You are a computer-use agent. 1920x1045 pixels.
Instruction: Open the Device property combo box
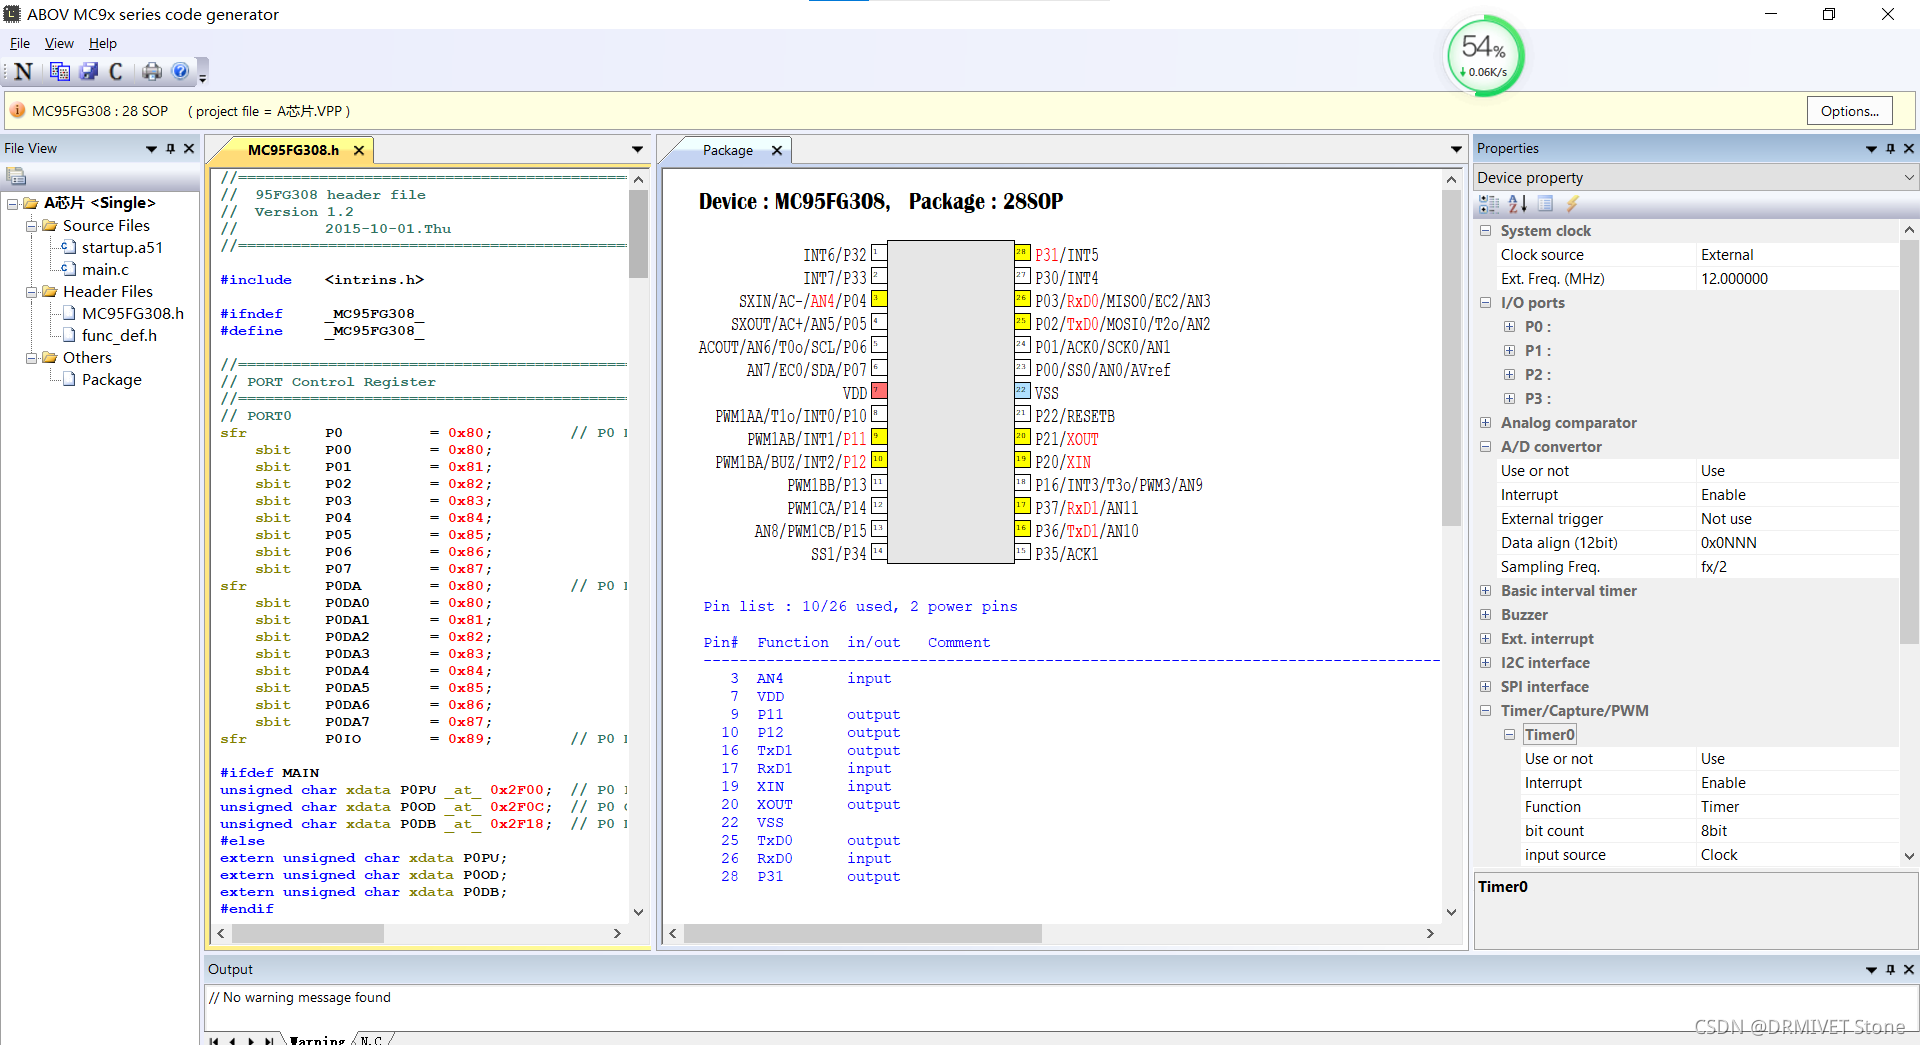tap(1696, 177)
